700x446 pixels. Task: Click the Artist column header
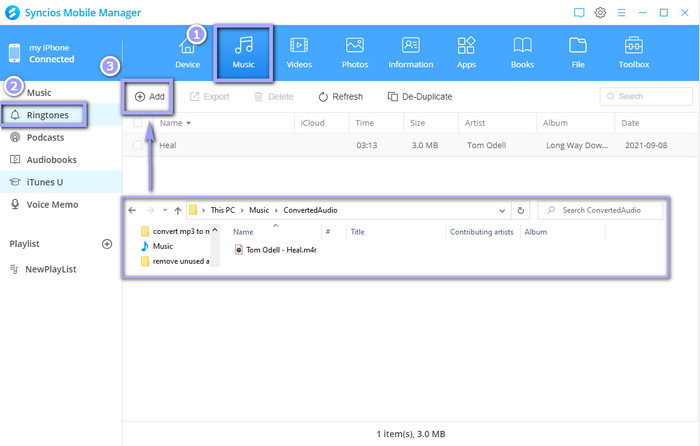click(475, 123)
